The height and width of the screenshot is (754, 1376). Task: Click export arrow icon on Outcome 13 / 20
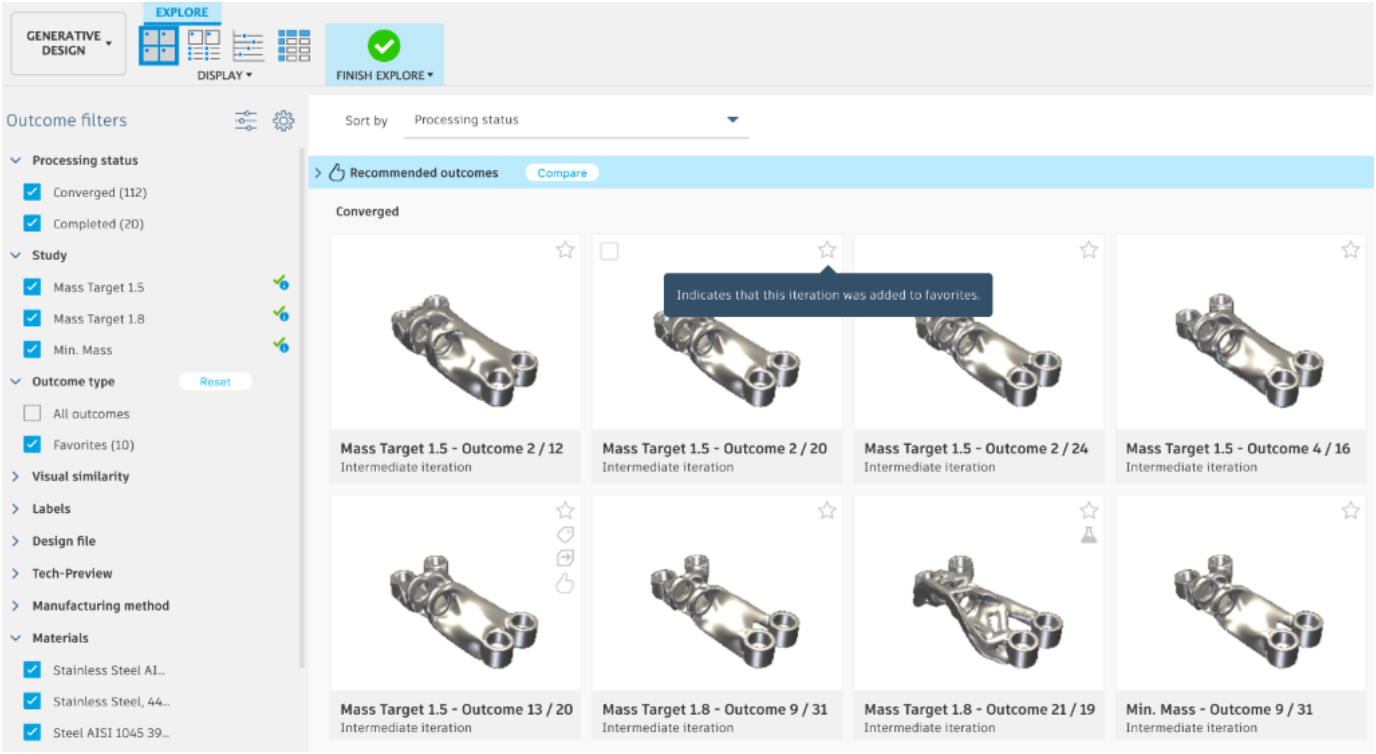[565, 558]
